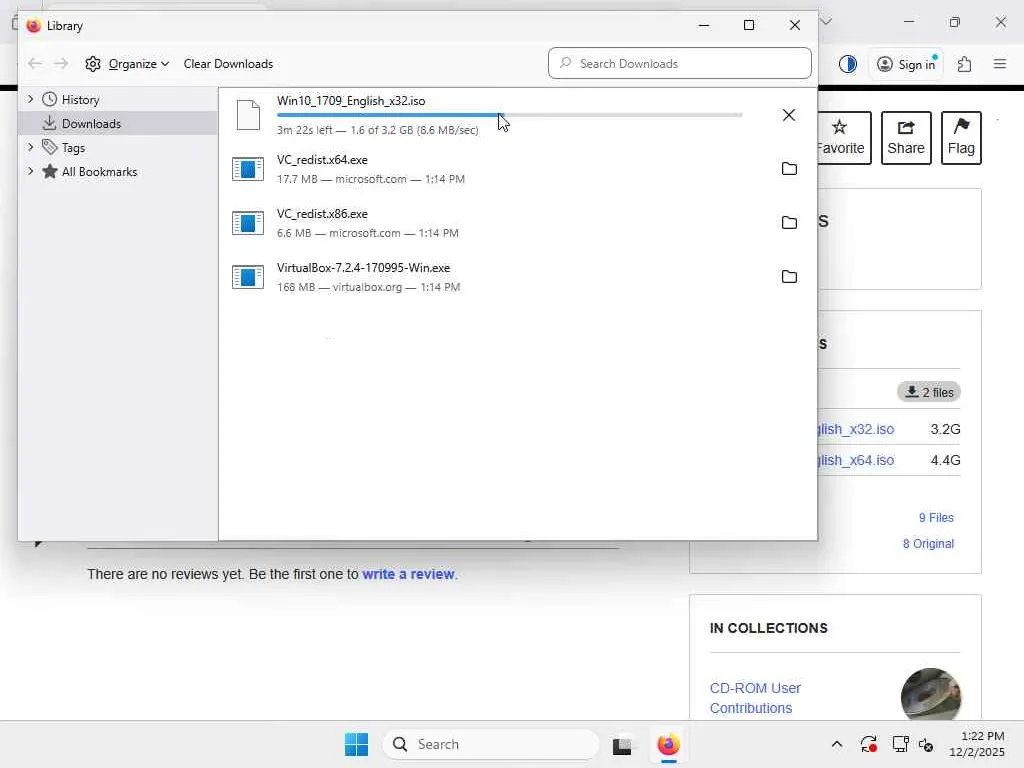Open folder containing VC_redist.x64.exe
1024x768 pixels.
coord(789,168)
